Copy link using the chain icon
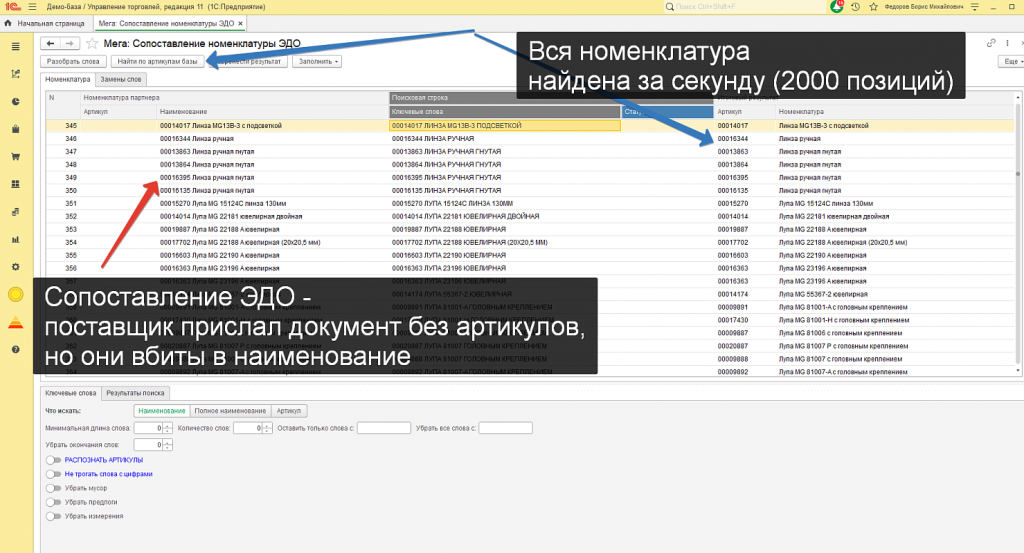 (x=991, y=43)
